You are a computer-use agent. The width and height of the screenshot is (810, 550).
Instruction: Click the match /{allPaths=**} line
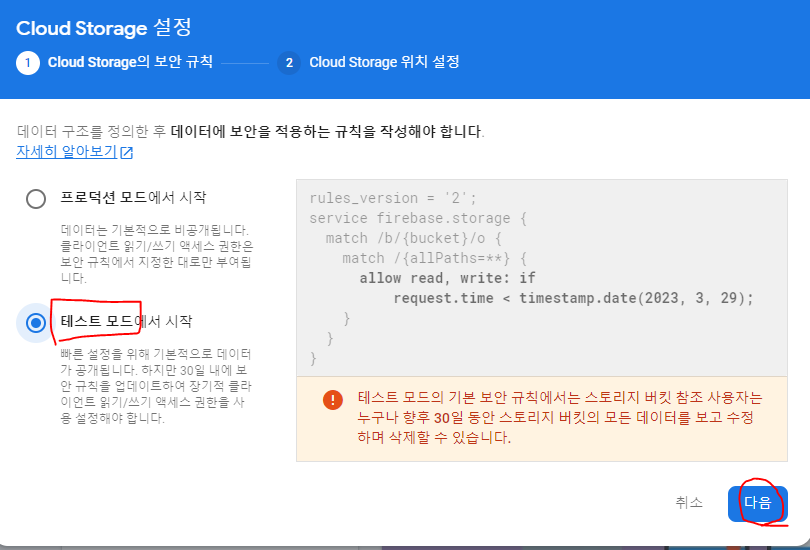tap(434, 258)
